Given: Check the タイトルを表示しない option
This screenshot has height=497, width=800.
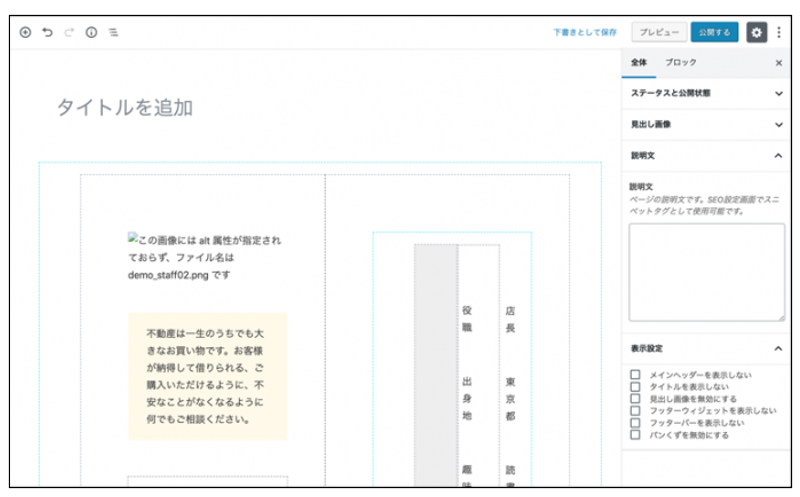Looking at the screenshot, I should (x=635, y=387).
